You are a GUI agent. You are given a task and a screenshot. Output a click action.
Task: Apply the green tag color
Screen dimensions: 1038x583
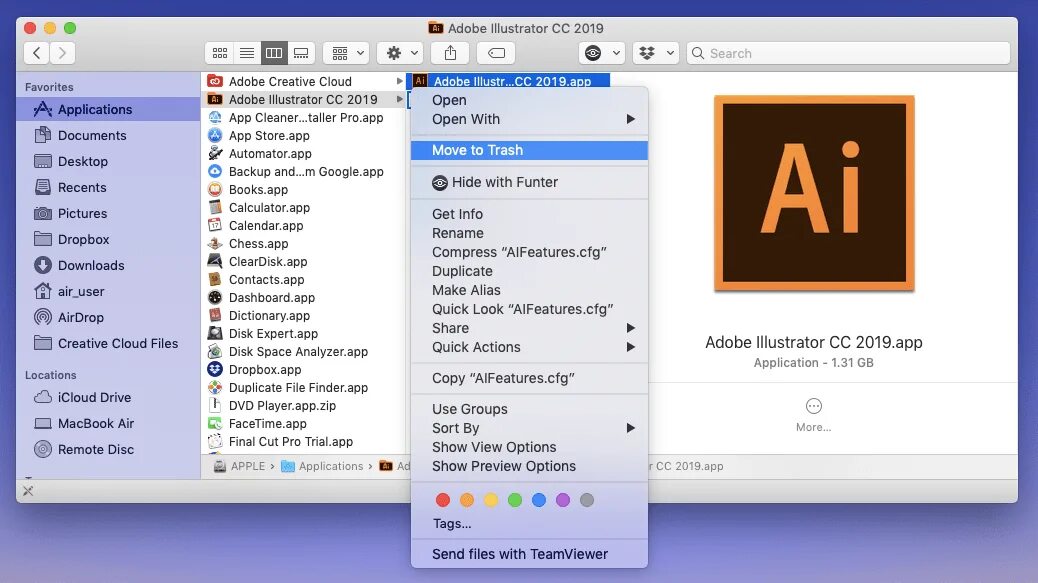tap(514, 500)
